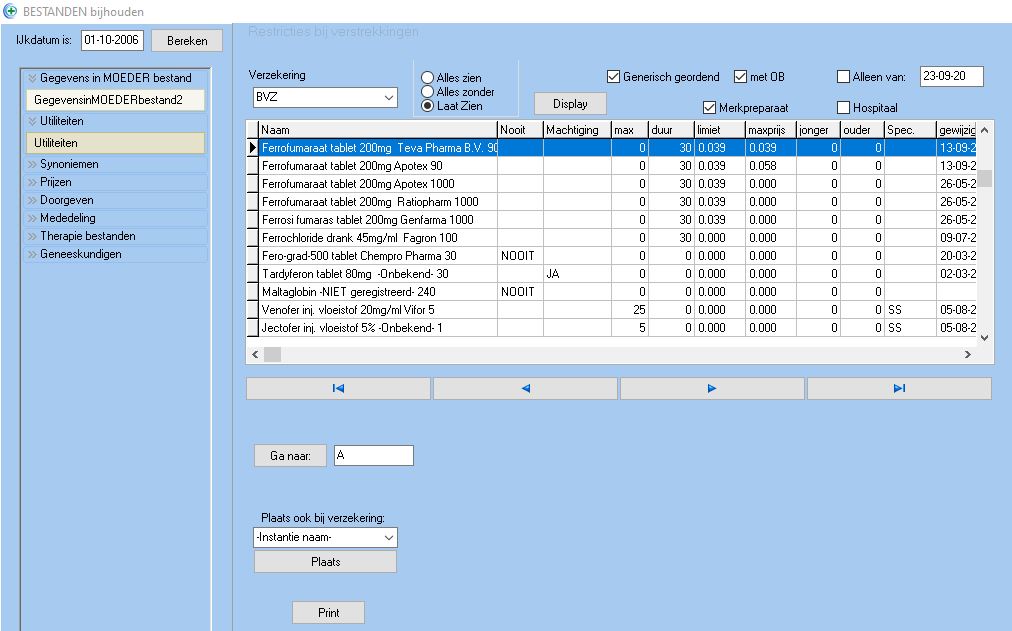Click max value 25 in Venofer row

coord(629,310)
